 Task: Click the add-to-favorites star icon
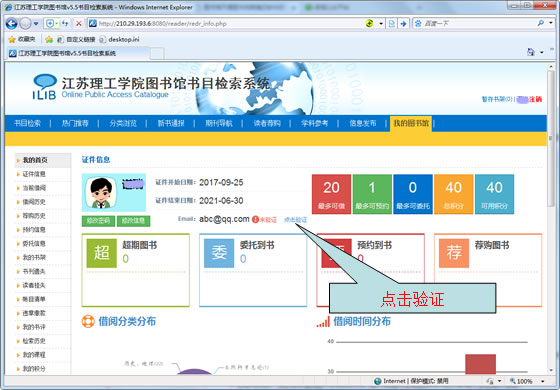(x=49, y=39)
